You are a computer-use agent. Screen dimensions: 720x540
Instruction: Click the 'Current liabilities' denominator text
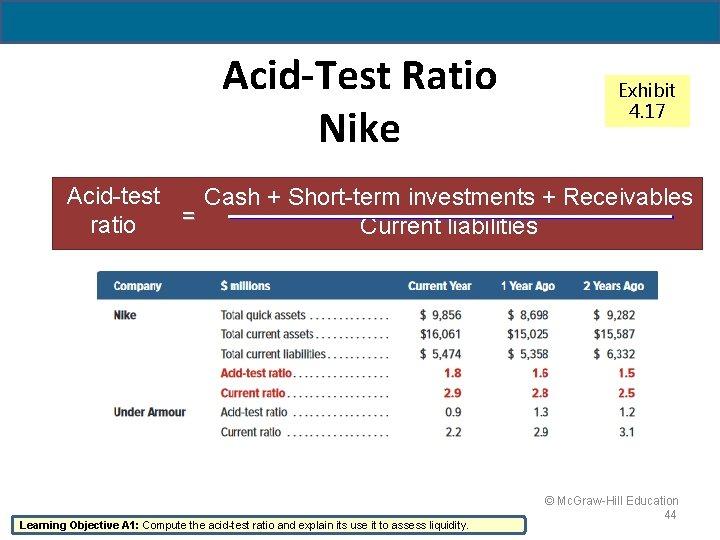pos(449,227)
